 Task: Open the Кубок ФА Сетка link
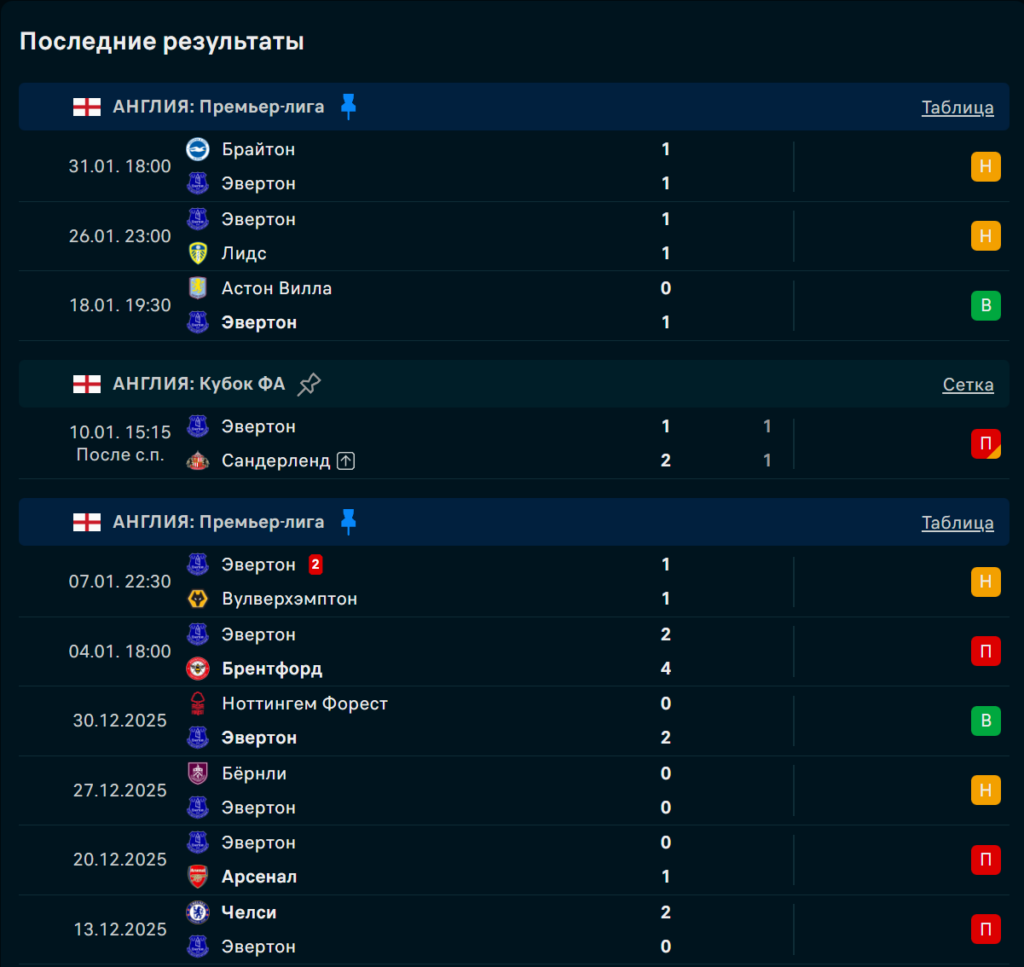(968, 385)
